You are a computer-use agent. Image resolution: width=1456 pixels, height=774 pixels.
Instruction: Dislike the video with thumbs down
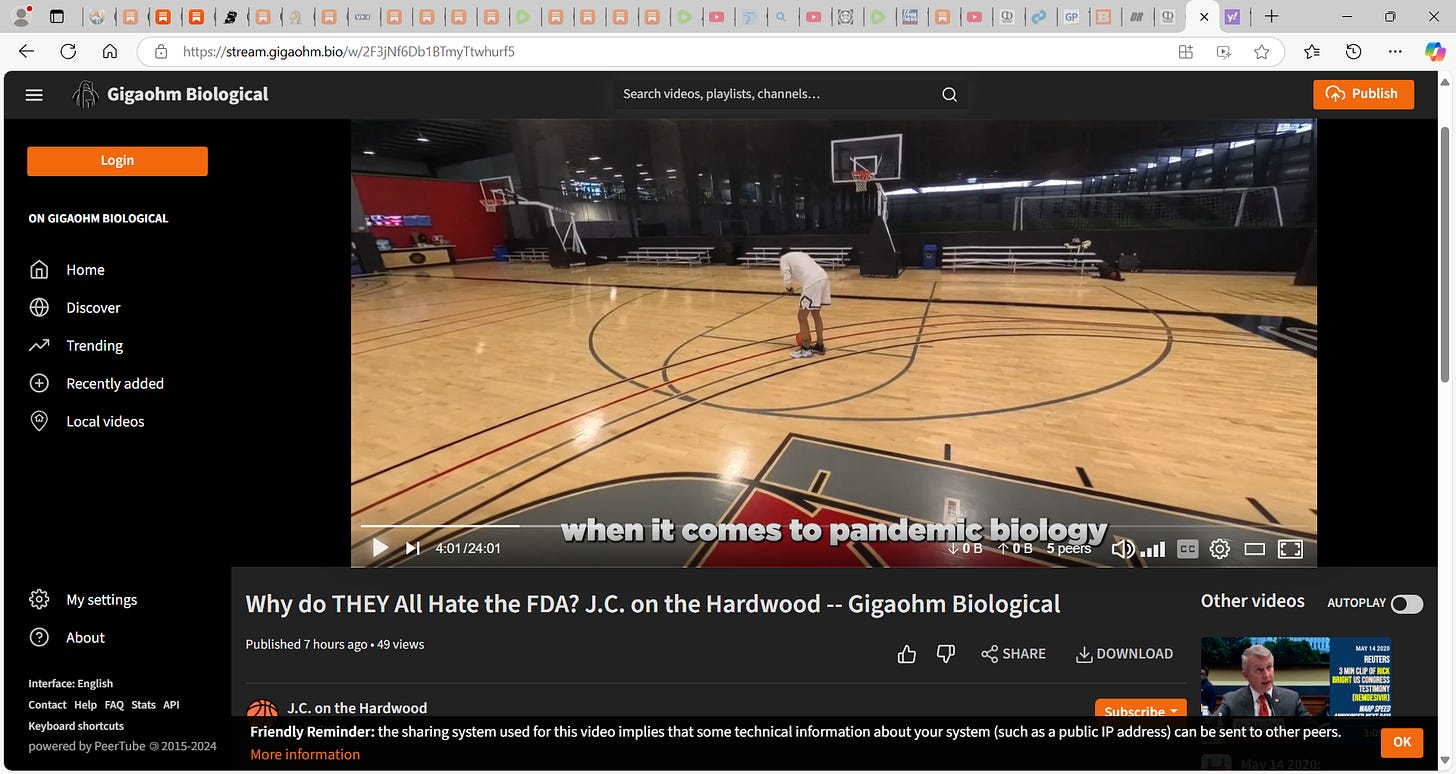pos(946,654)
